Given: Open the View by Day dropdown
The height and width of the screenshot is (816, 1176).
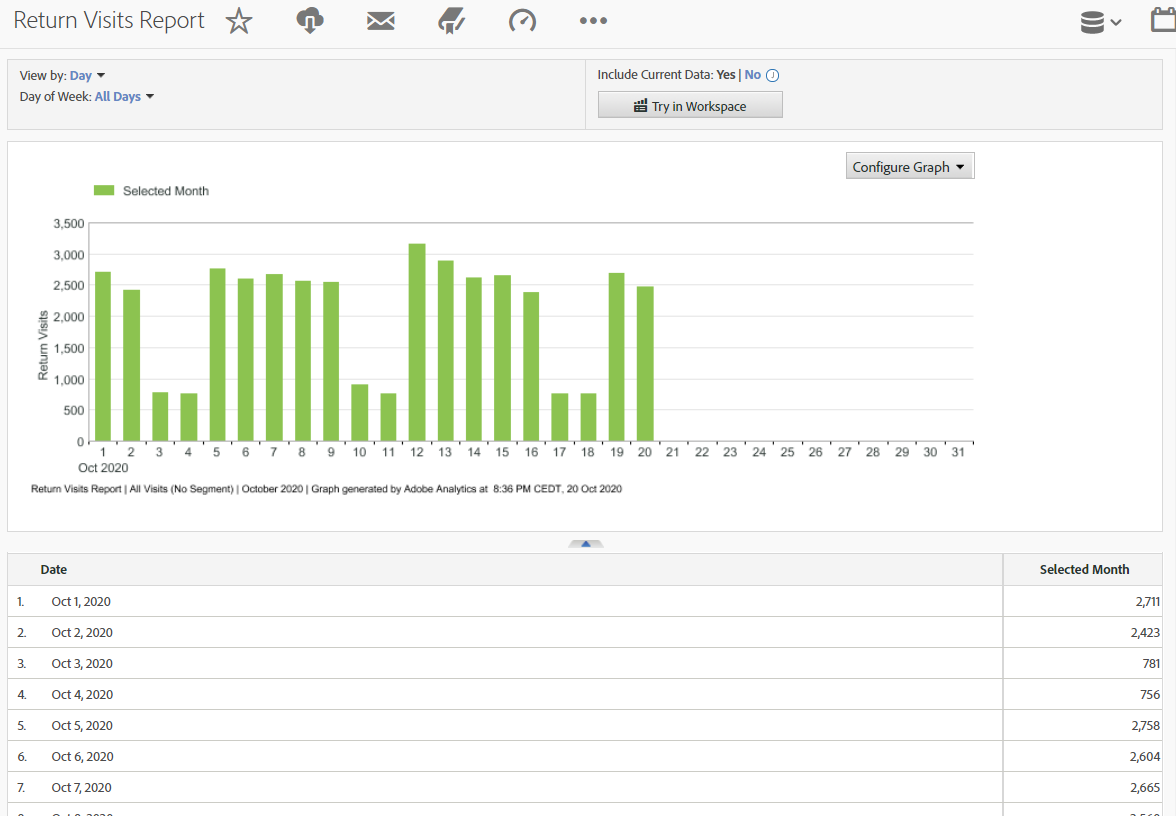Looking at the screenshot, I should (x=87, y=76).
